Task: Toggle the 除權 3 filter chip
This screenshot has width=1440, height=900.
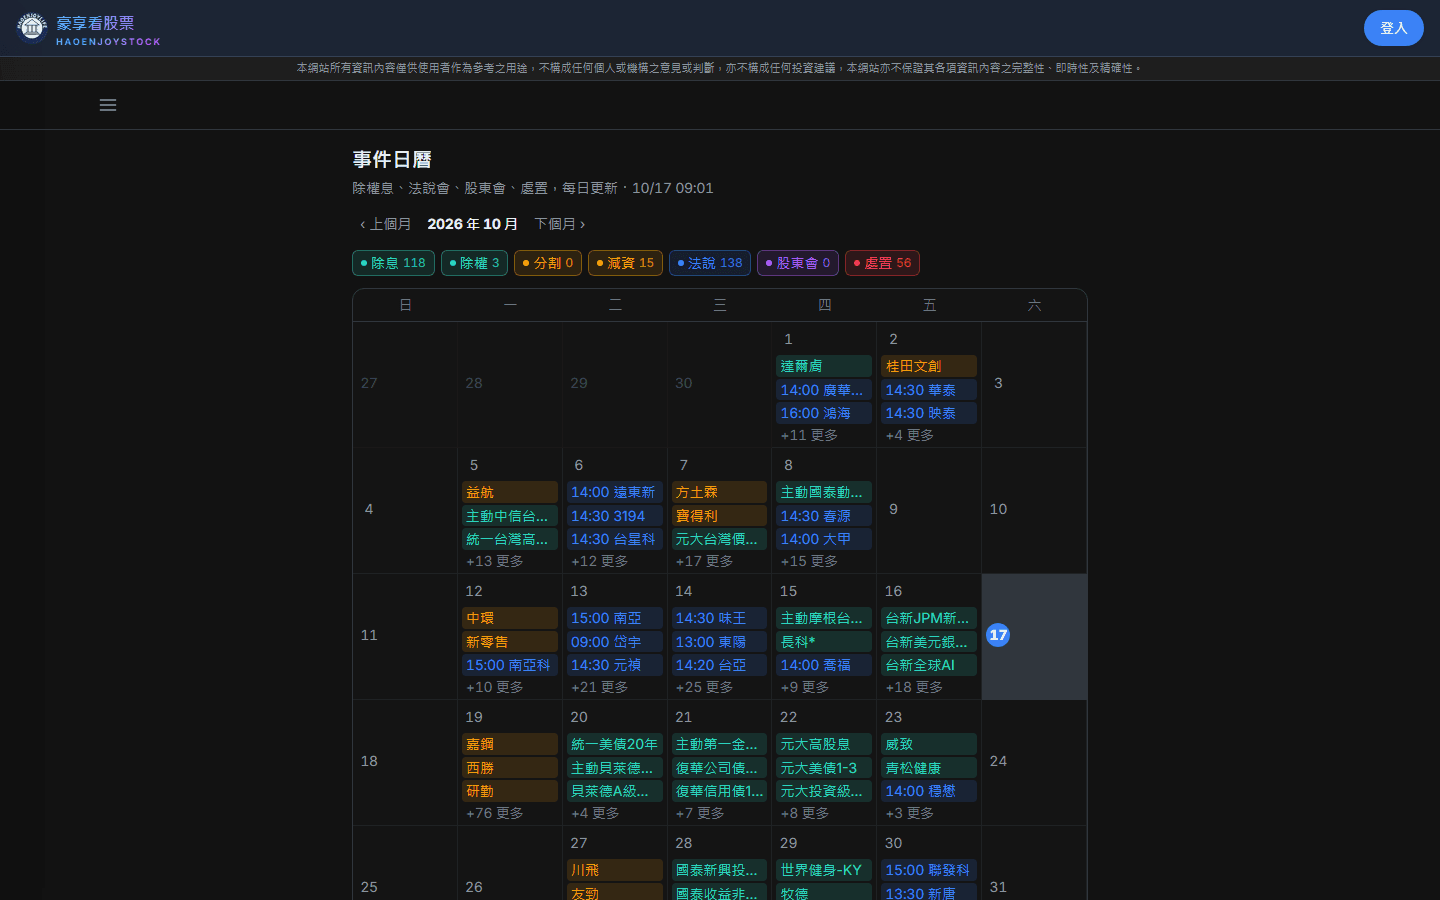Action: 474,263
